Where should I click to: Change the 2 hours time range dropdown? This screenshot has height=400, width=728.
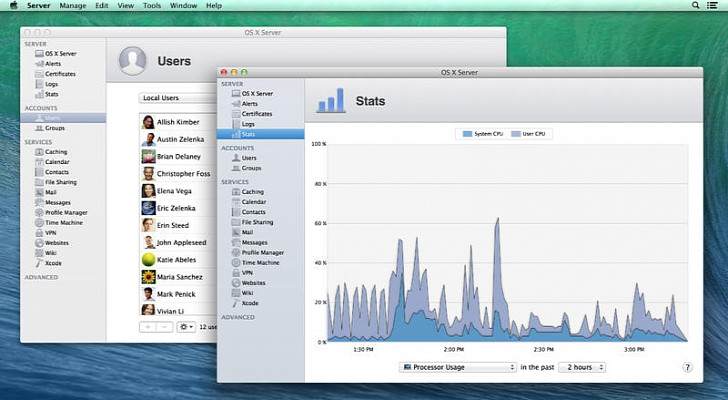click(x=581, y=367)
